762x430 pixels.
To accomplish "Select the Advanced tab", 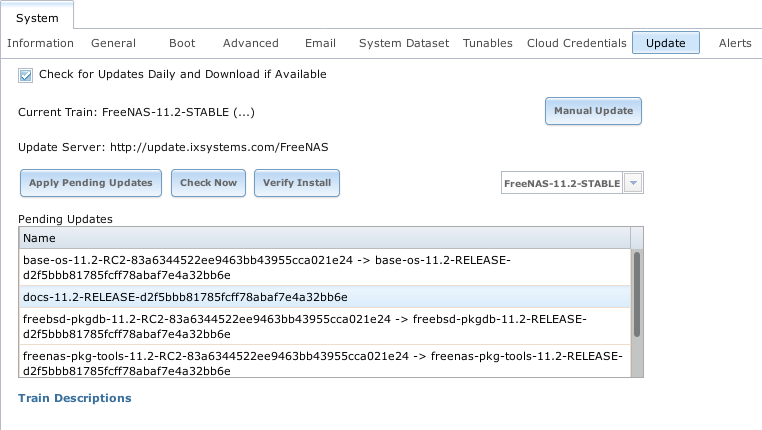I will [x=250, y=43].
